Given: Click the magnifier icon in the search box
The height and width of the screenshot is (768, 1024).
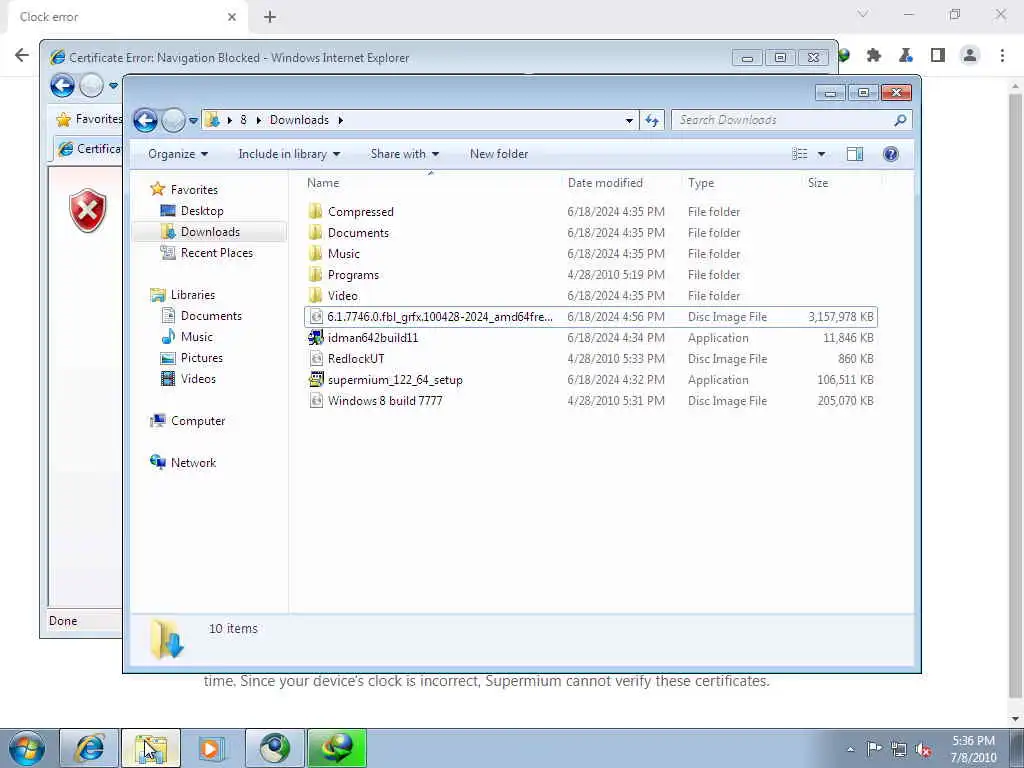Looking at the screenshot, I should click(x=900, y=120).
